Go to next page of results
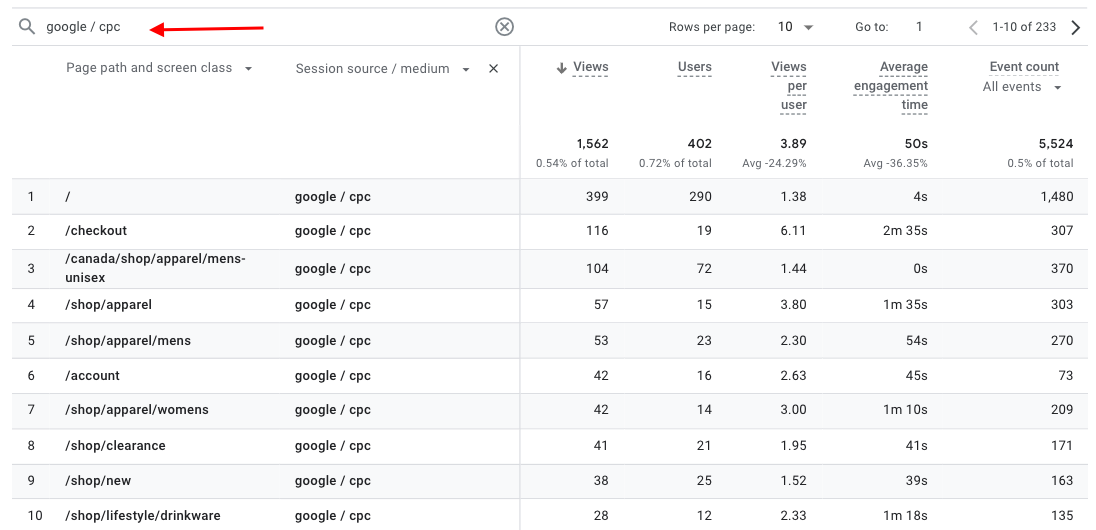This screenshot has height=530, width=1096. [x=1076, y=28]
